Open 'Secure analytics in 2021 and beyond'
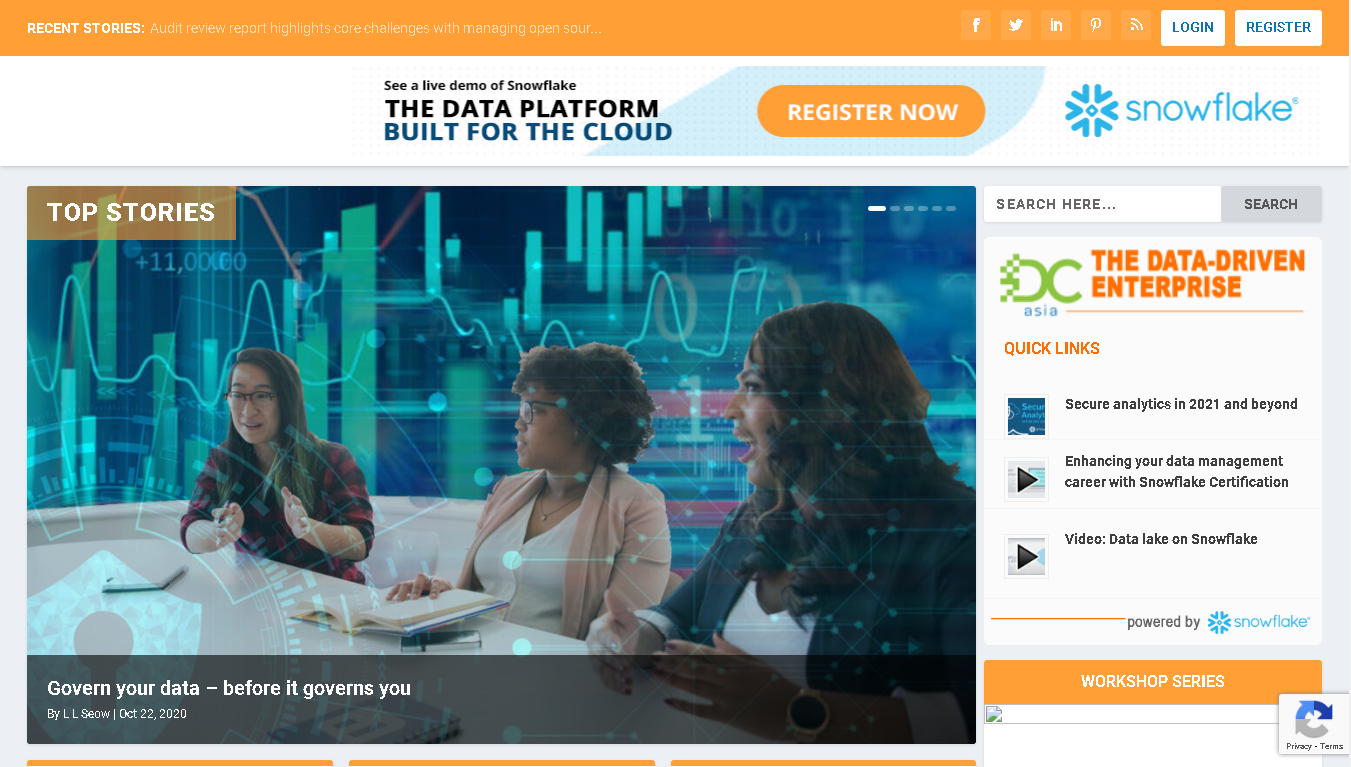The width and height of the screenshot is (1351, 767). coord(1181,404)
